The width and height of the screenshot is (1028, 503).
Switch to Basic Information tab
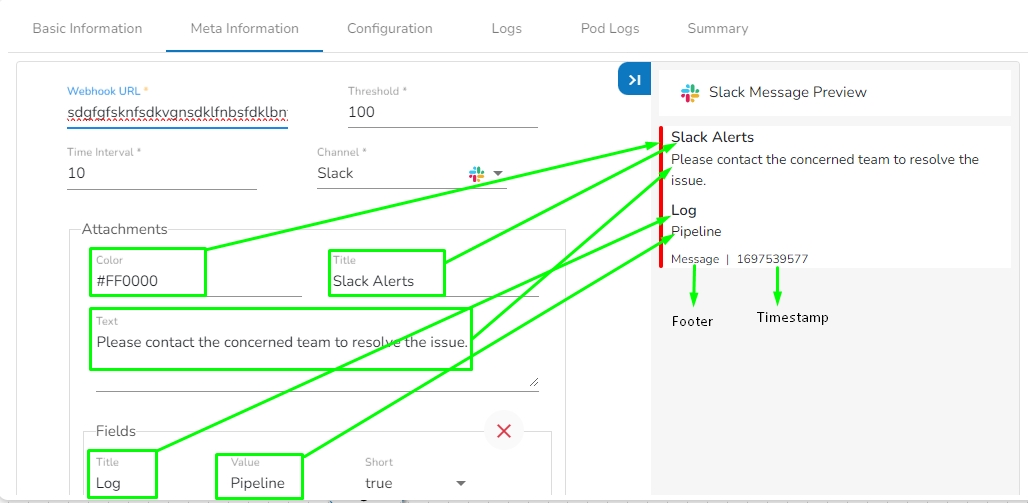point(87,28)
